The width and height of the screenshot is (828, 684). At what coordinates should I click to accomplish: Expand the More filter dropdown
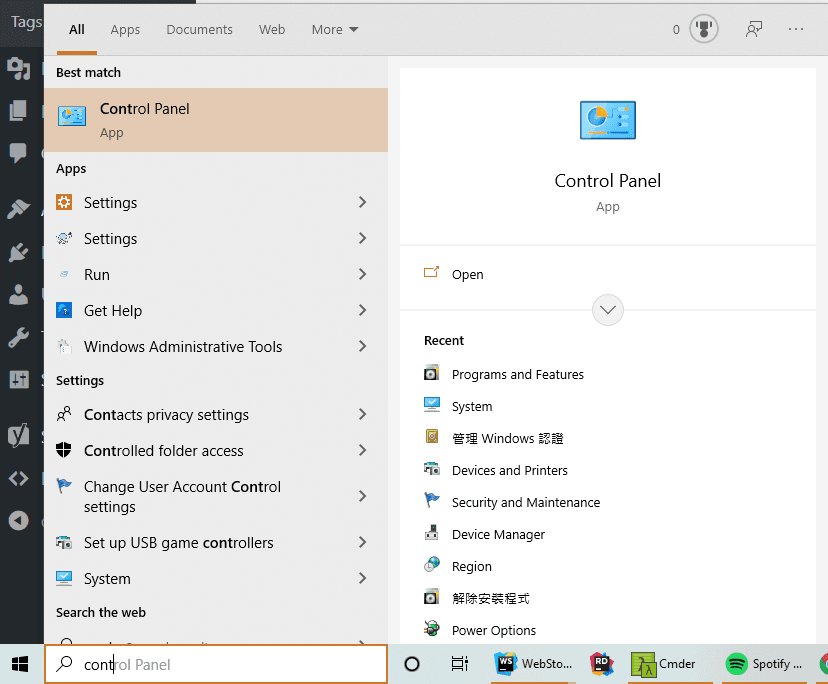(x=334, y=30)
